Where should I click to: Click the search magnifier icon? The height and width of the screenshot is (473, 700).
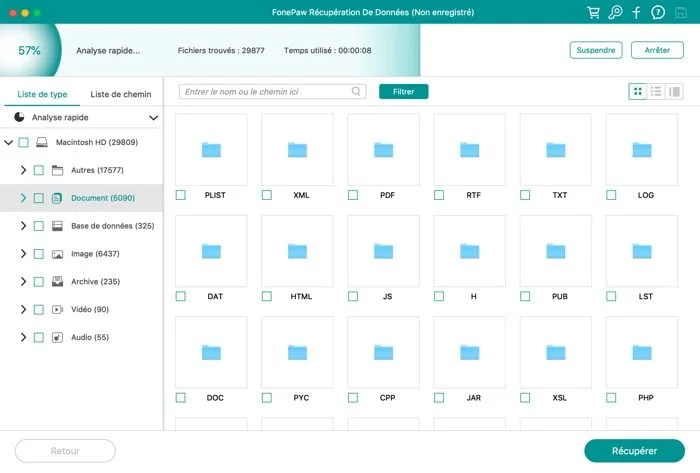[356, 91]
